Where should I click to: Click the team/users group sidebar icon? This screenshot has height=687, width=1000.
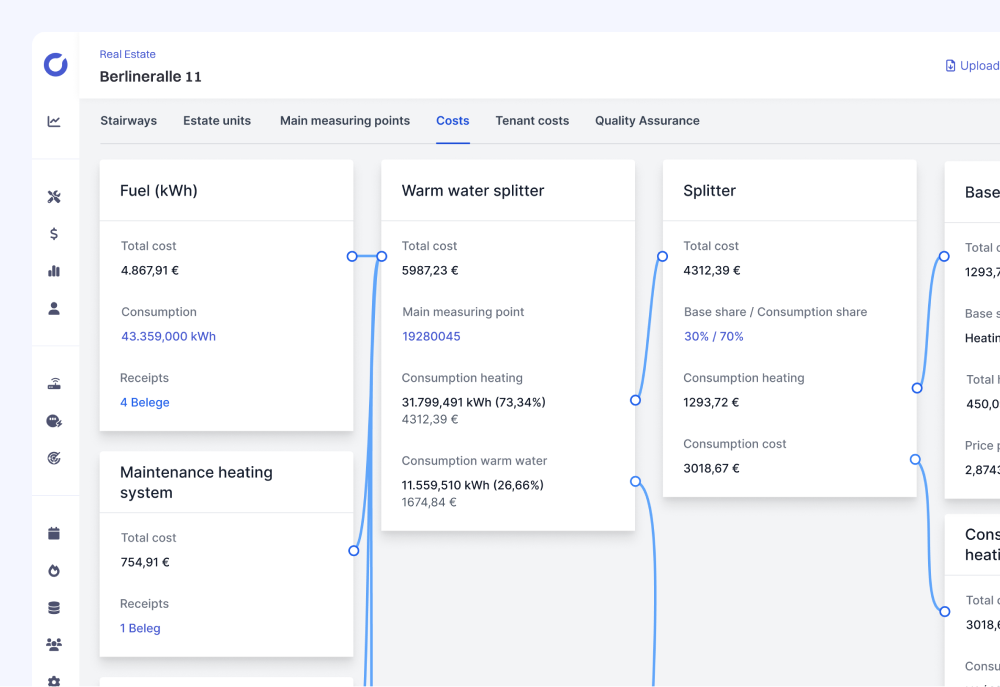point(54,644)
